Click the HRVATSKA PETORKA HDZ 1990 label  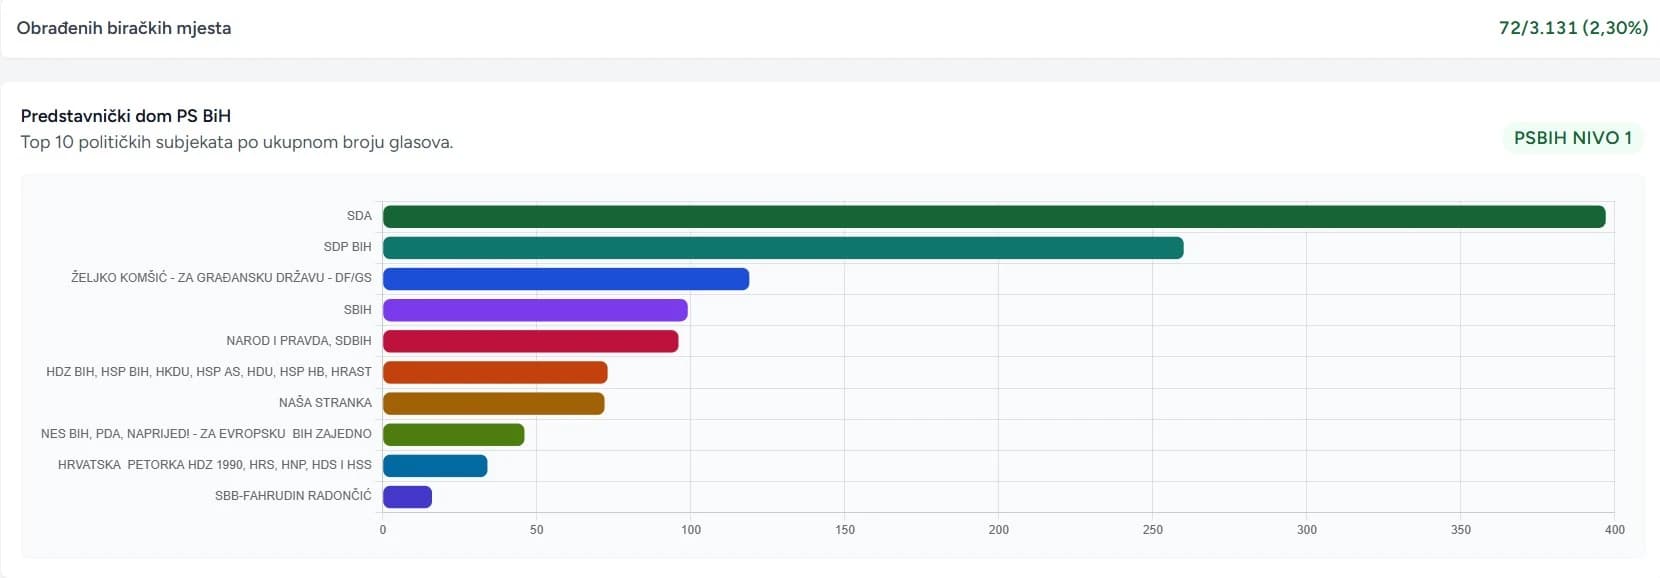pyautogui.click(x=215, y=465)
